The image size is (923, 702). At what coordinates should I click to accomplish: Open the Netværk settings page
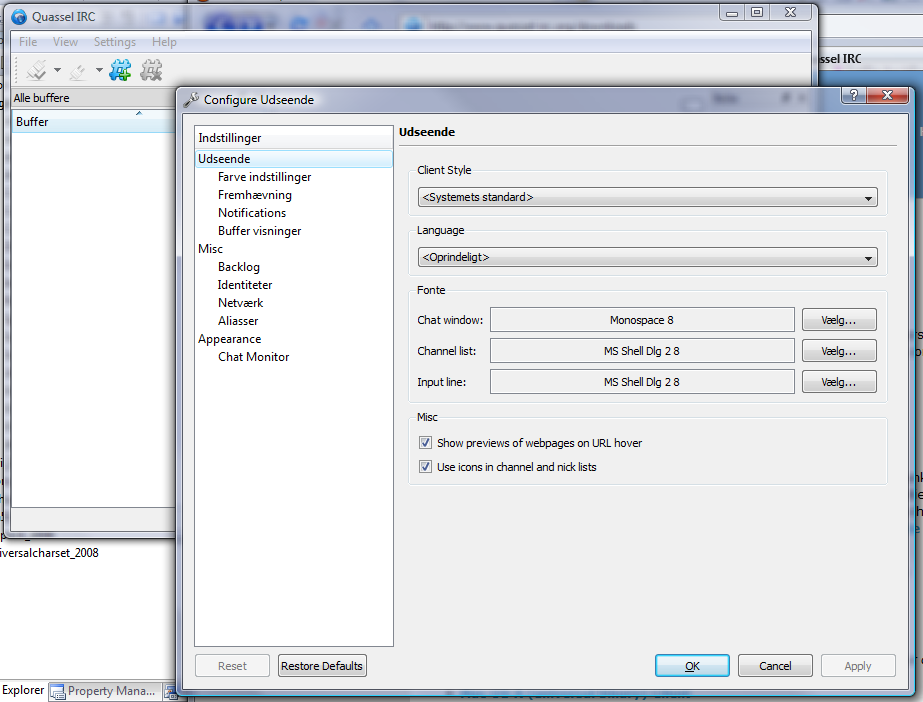click(x=240, y=303)
